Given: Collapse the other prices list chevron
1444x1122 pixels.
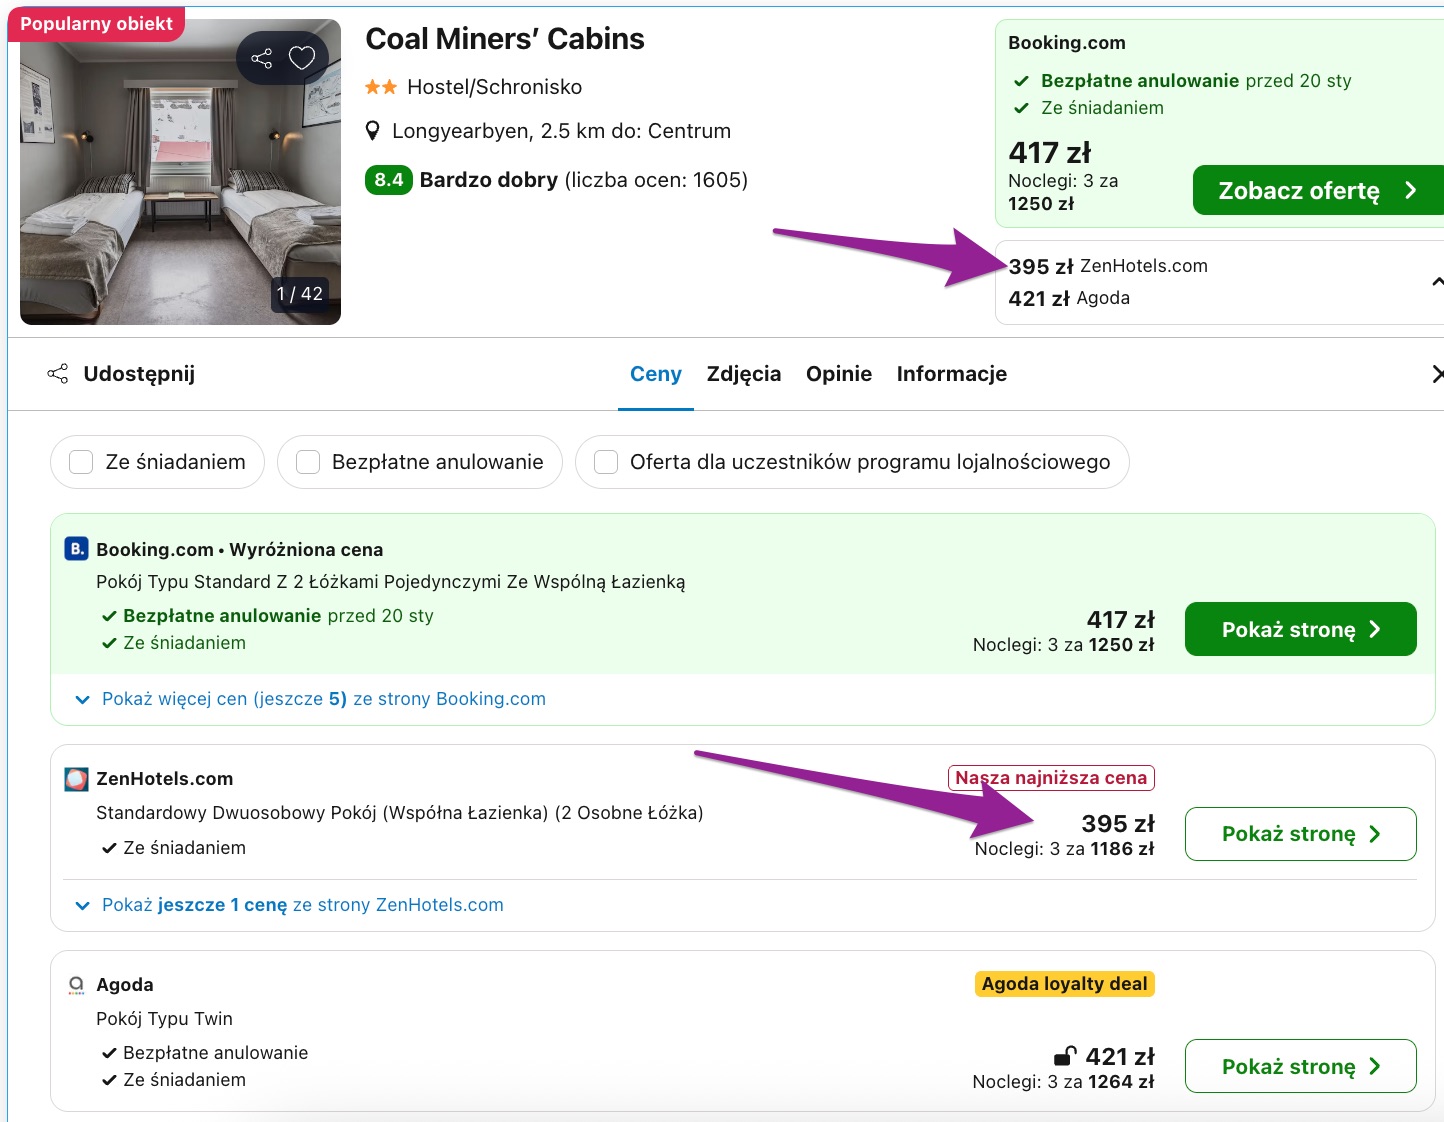Looking at the screenshot, I should 1437,282.
